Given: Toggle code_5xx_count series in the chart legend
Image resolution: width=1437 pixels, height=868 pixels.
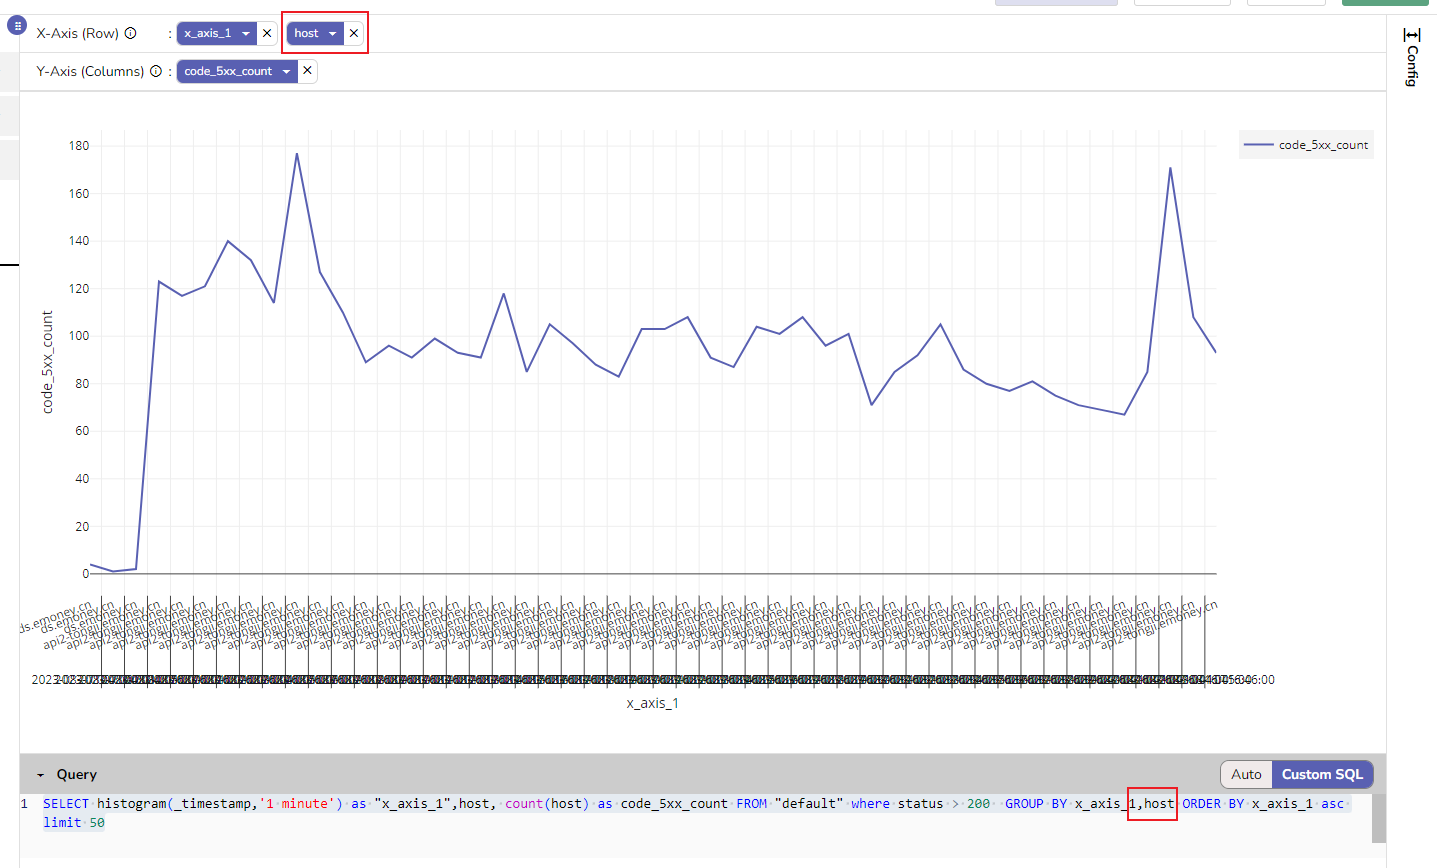Looking at the screenshot, I should tap(1305, 144).
